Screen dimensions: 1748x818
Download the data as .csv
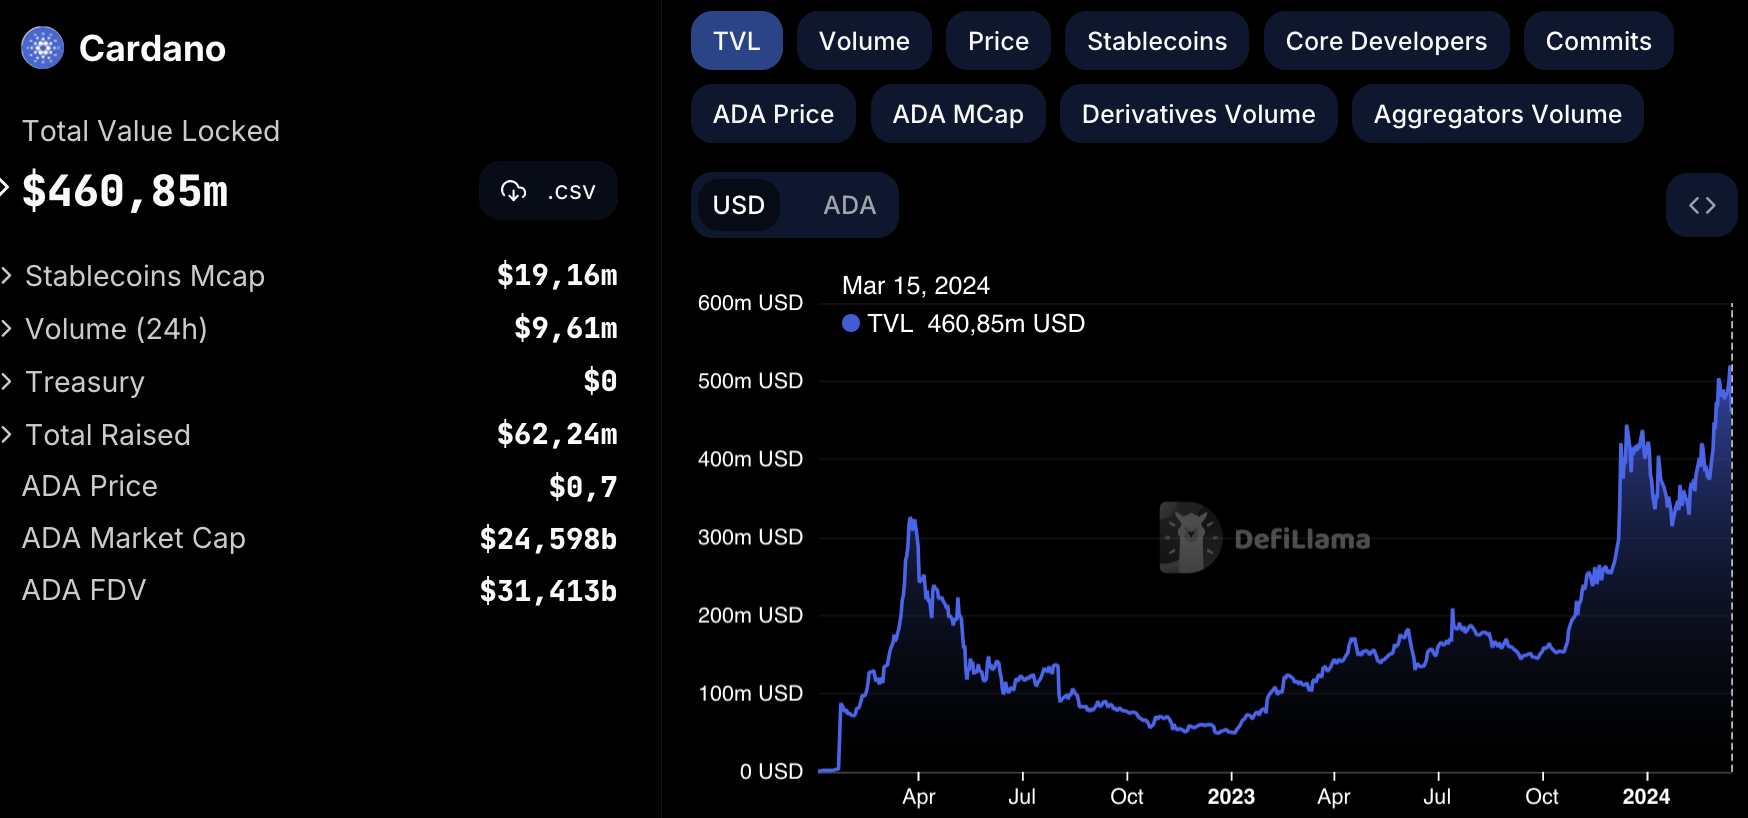548,191
